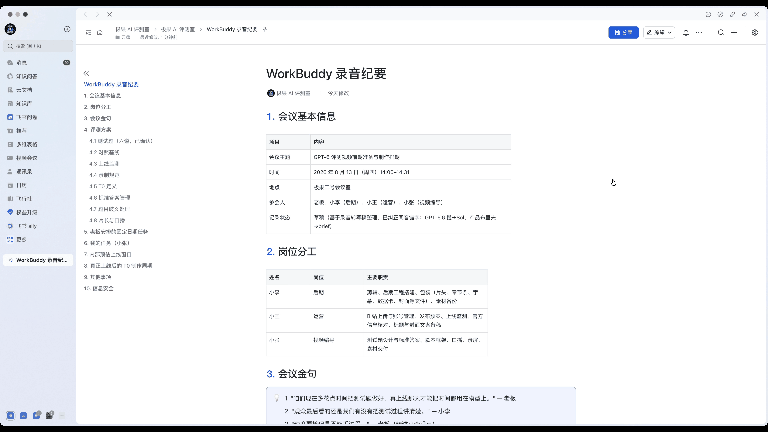Screen dimensions: 768x432
Task: Jump to outline section 1 会议基本信息
Action: 102,96
